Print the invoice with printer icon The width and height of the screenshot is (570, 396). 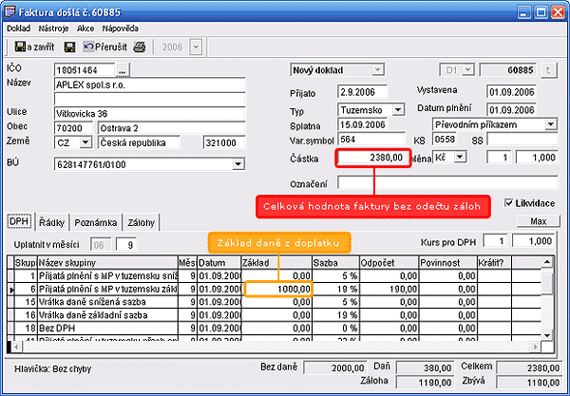140,47
